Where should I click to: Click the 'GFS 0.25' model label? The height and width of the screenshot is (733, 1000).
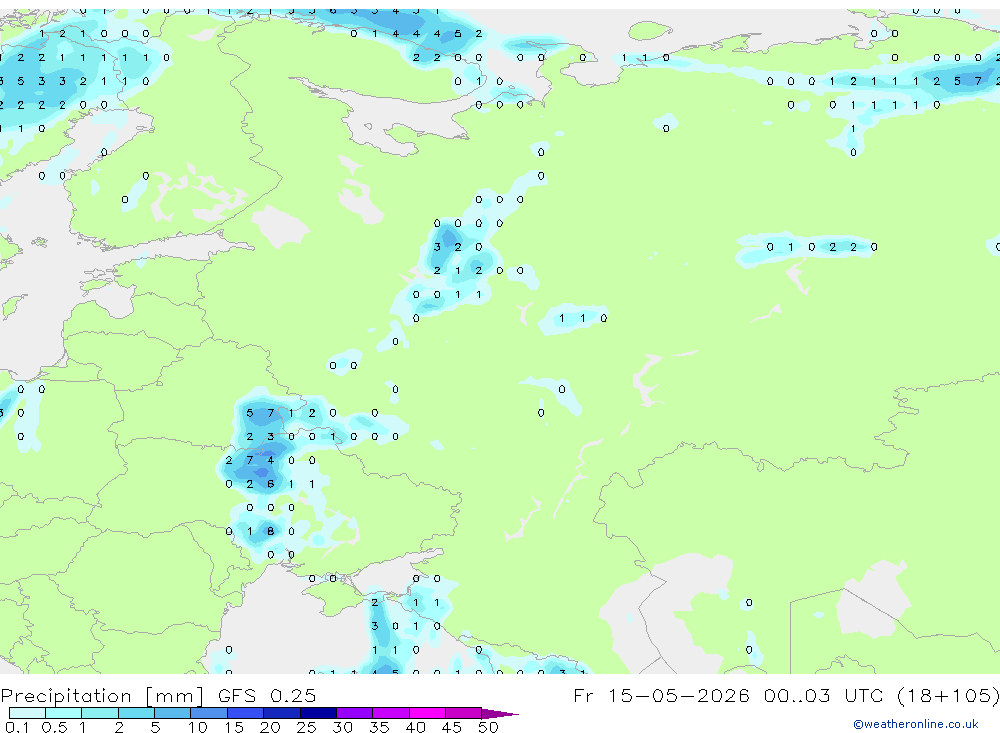[267, 695]
